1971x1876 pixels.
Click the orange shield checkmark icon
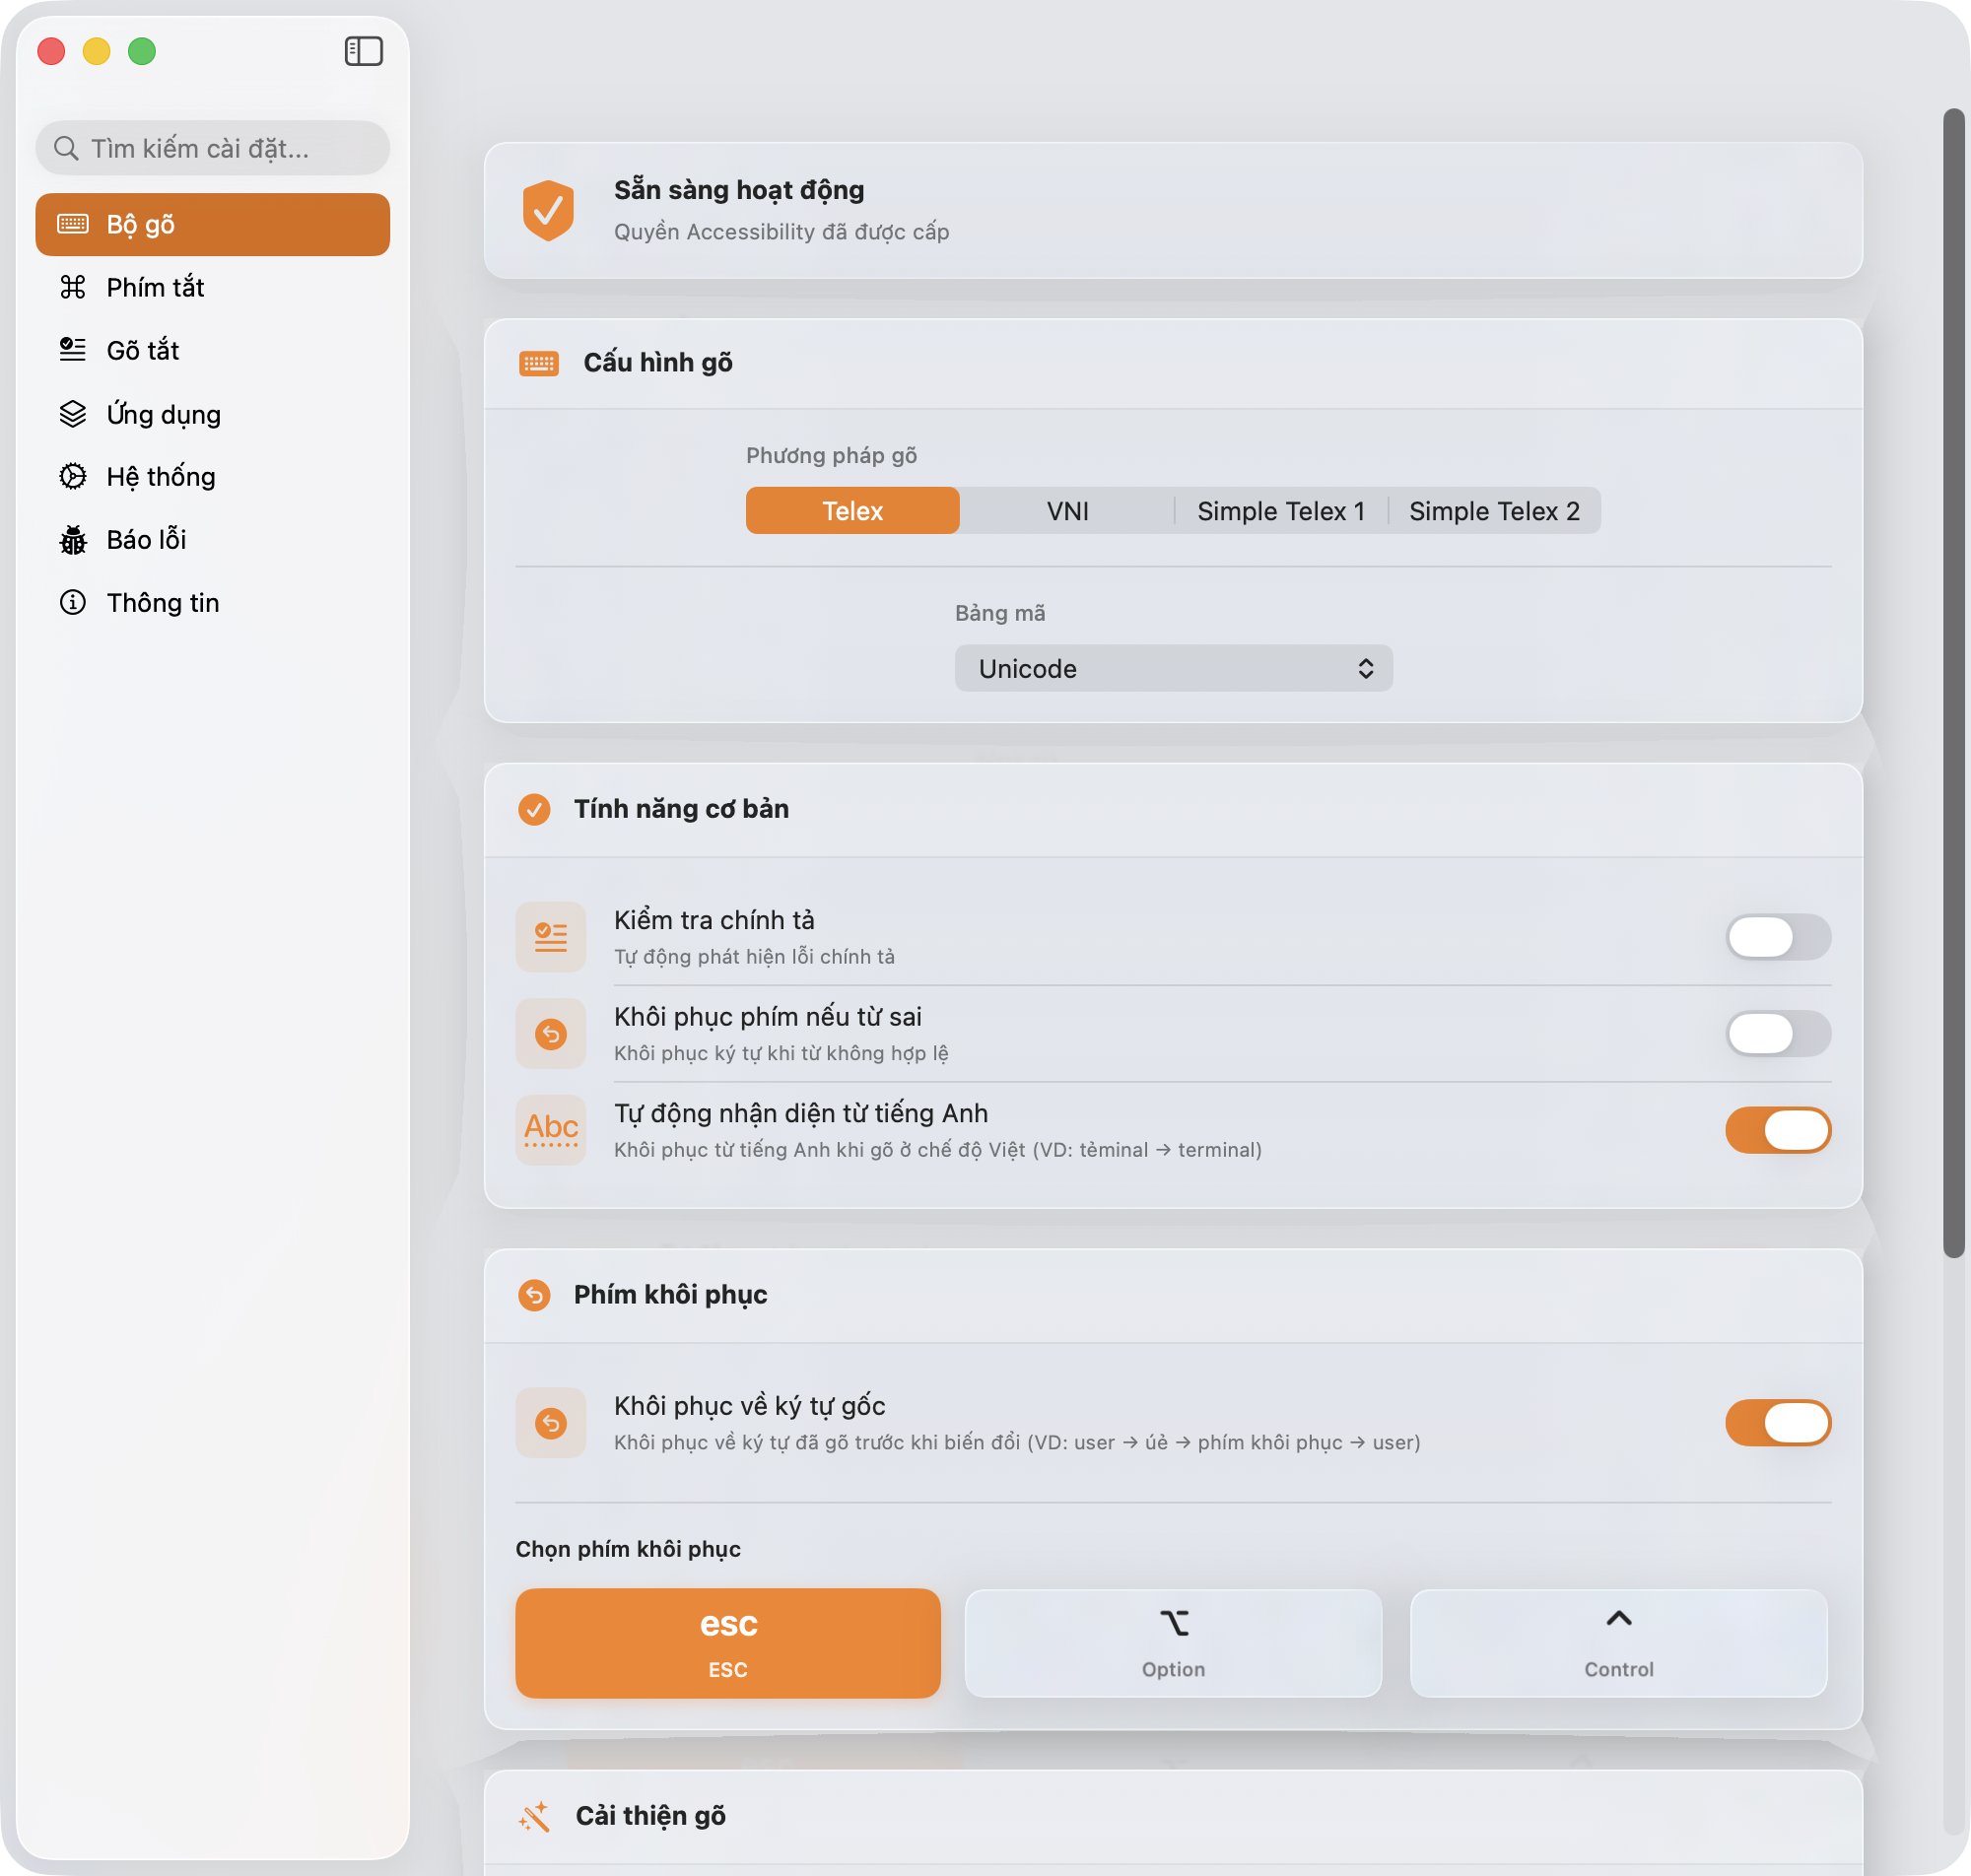(548, 210)
